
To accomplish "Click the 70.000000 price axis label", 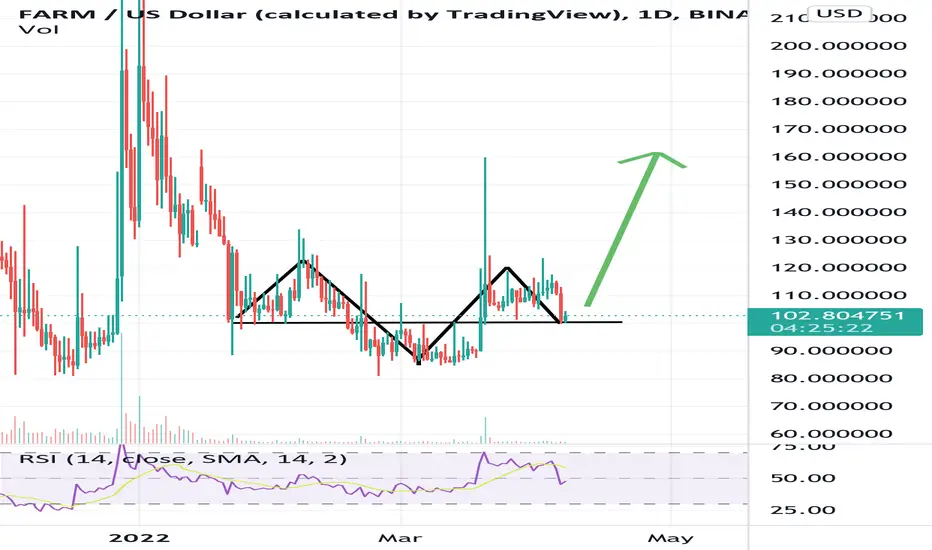I will point(832,406).
